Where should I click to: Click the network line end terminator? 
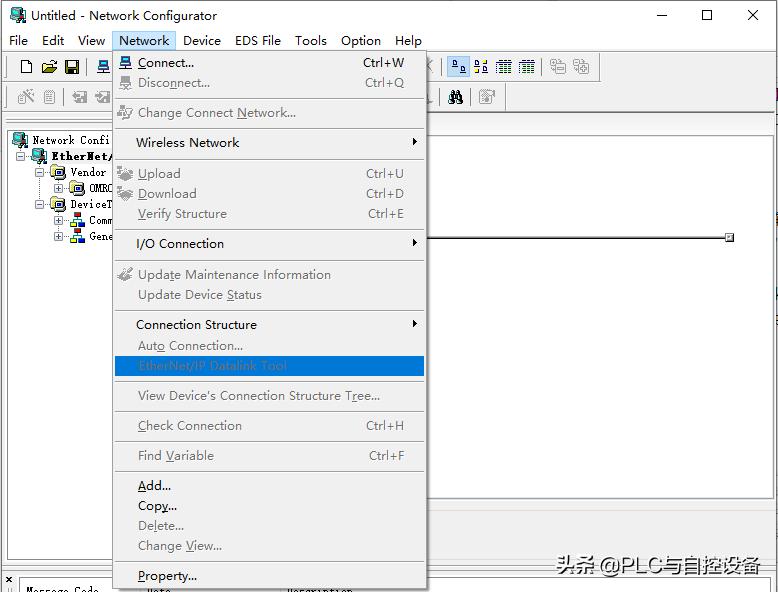pyautogui.click(x=729, y=237)
